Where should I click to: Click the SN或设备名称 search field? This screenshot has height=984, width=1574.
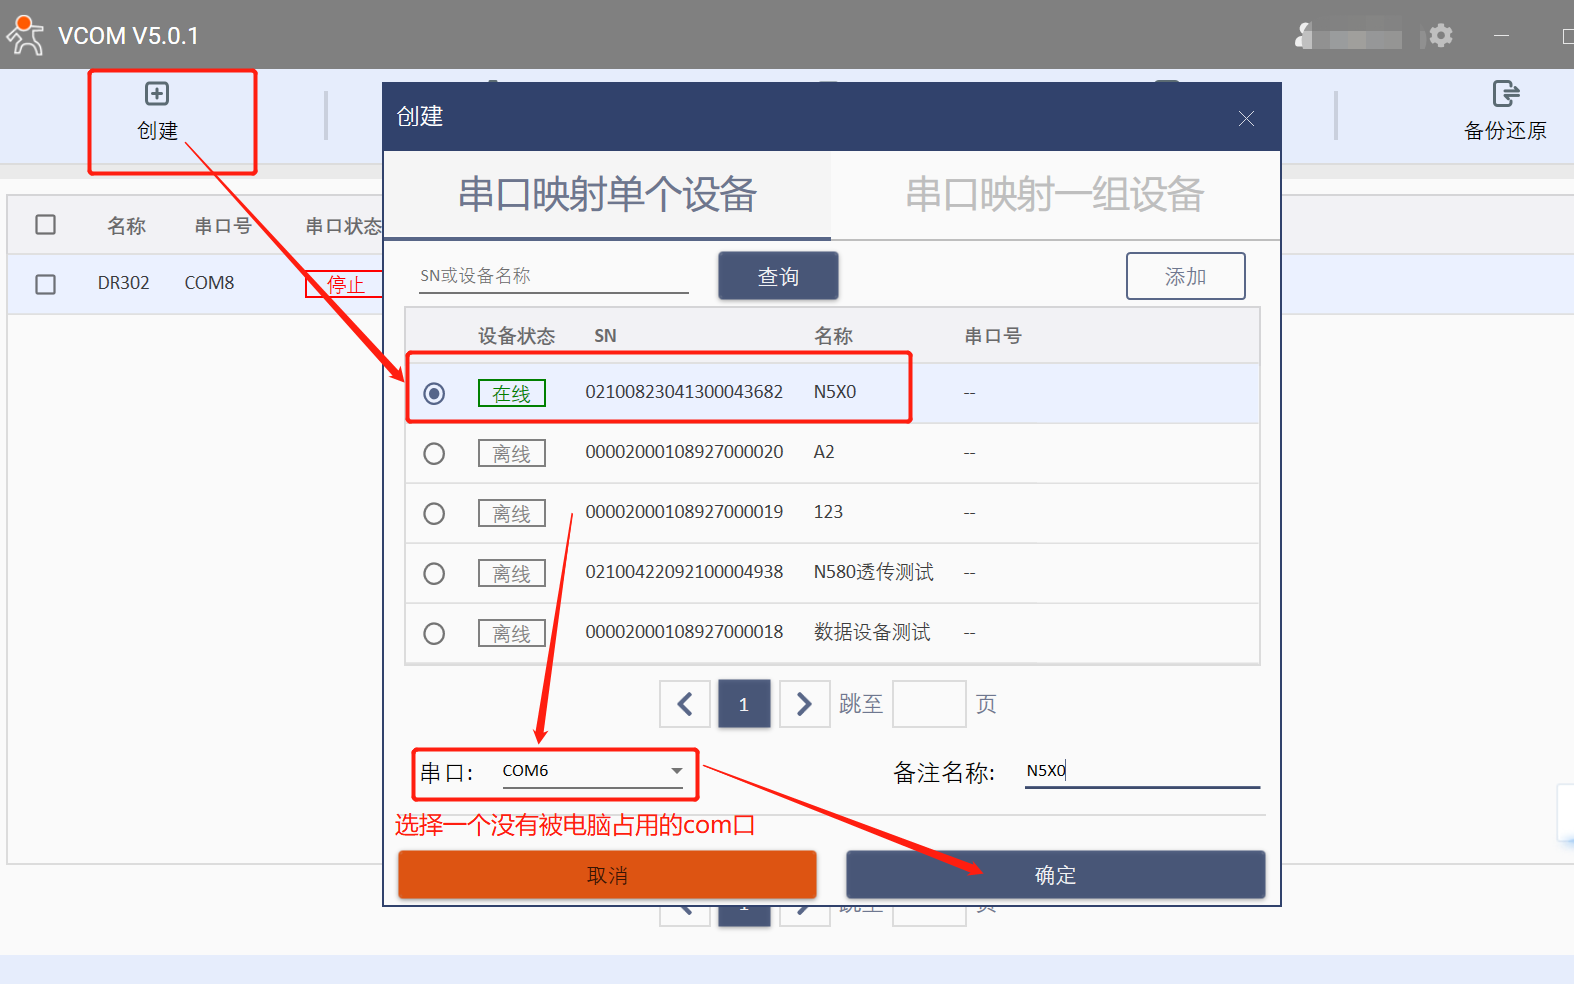click(553, 276)
